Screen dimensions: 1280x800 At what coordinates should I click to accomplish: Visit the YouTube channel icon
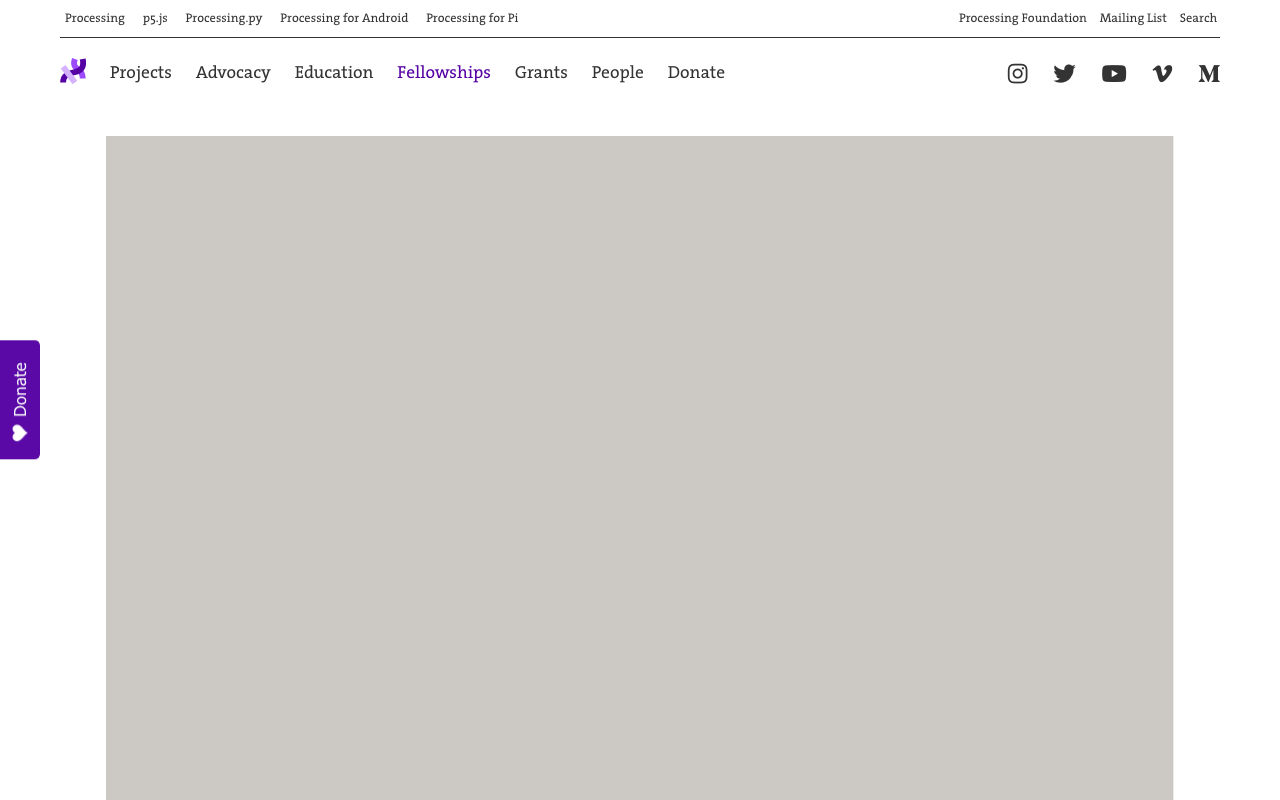pyautogui.click(x=1113, y=73)
